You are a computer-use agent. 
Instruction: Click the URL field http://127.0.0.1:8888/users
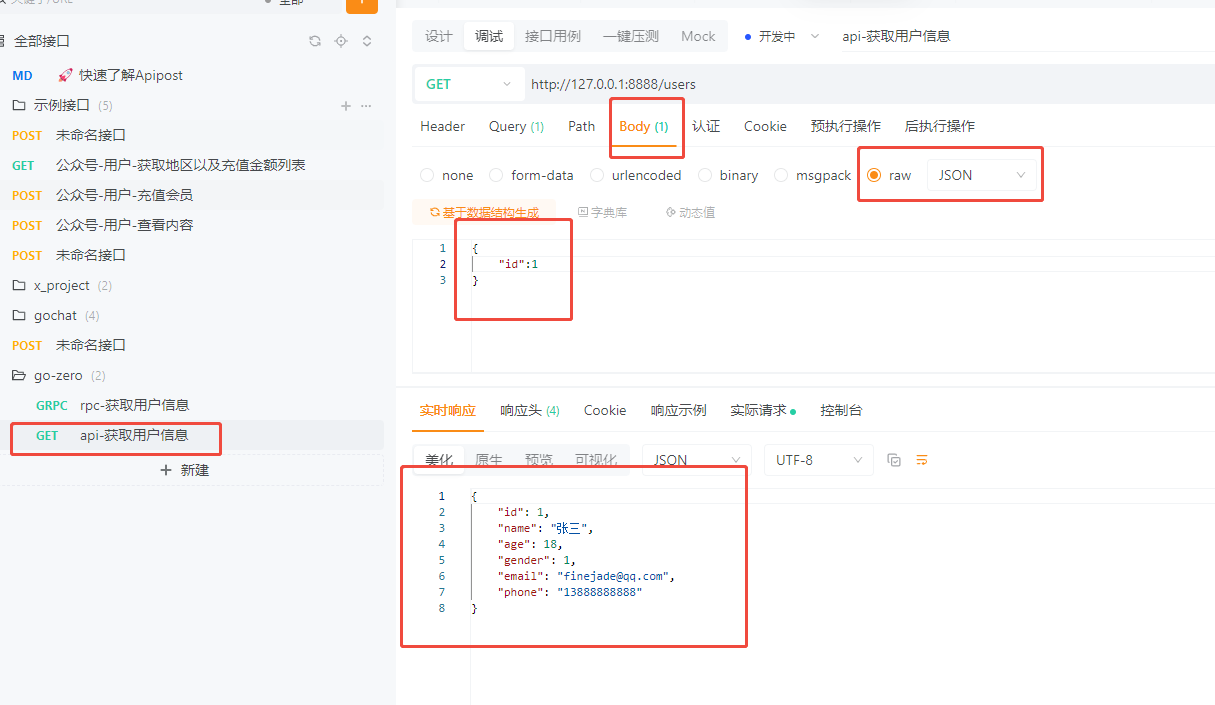tap(870, 84)
